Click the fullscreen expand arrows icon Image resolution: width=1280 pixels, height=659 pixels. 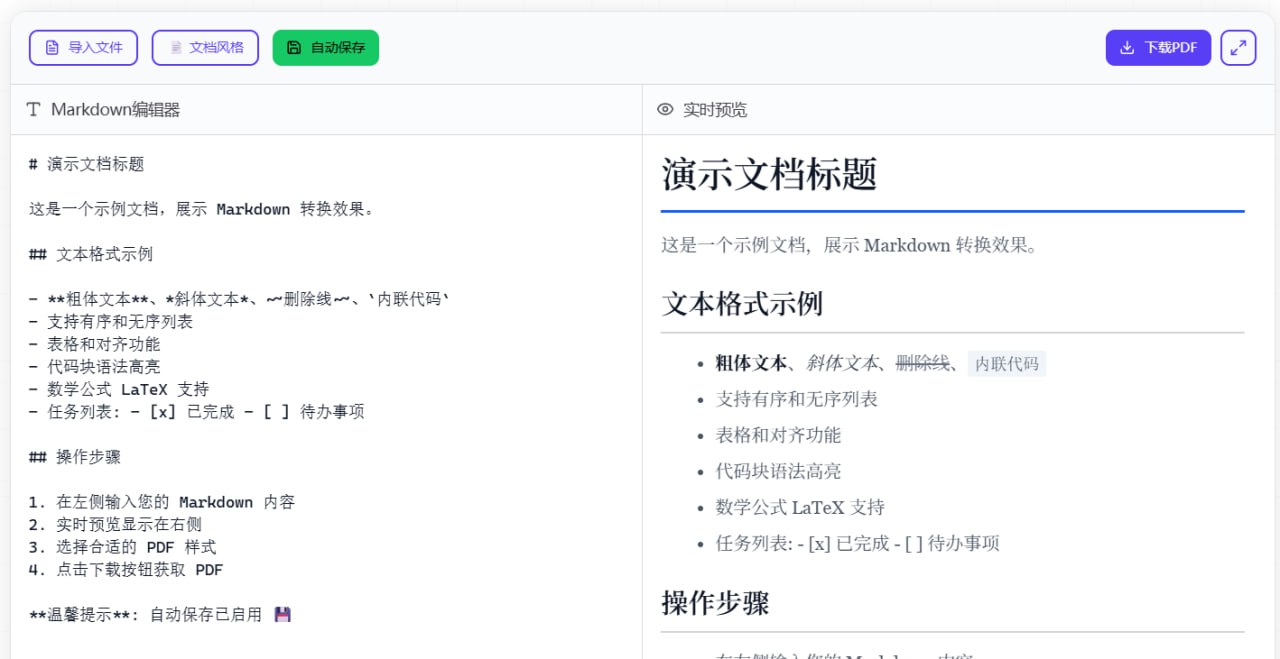pyautogui.click(x=1238, y=48)
